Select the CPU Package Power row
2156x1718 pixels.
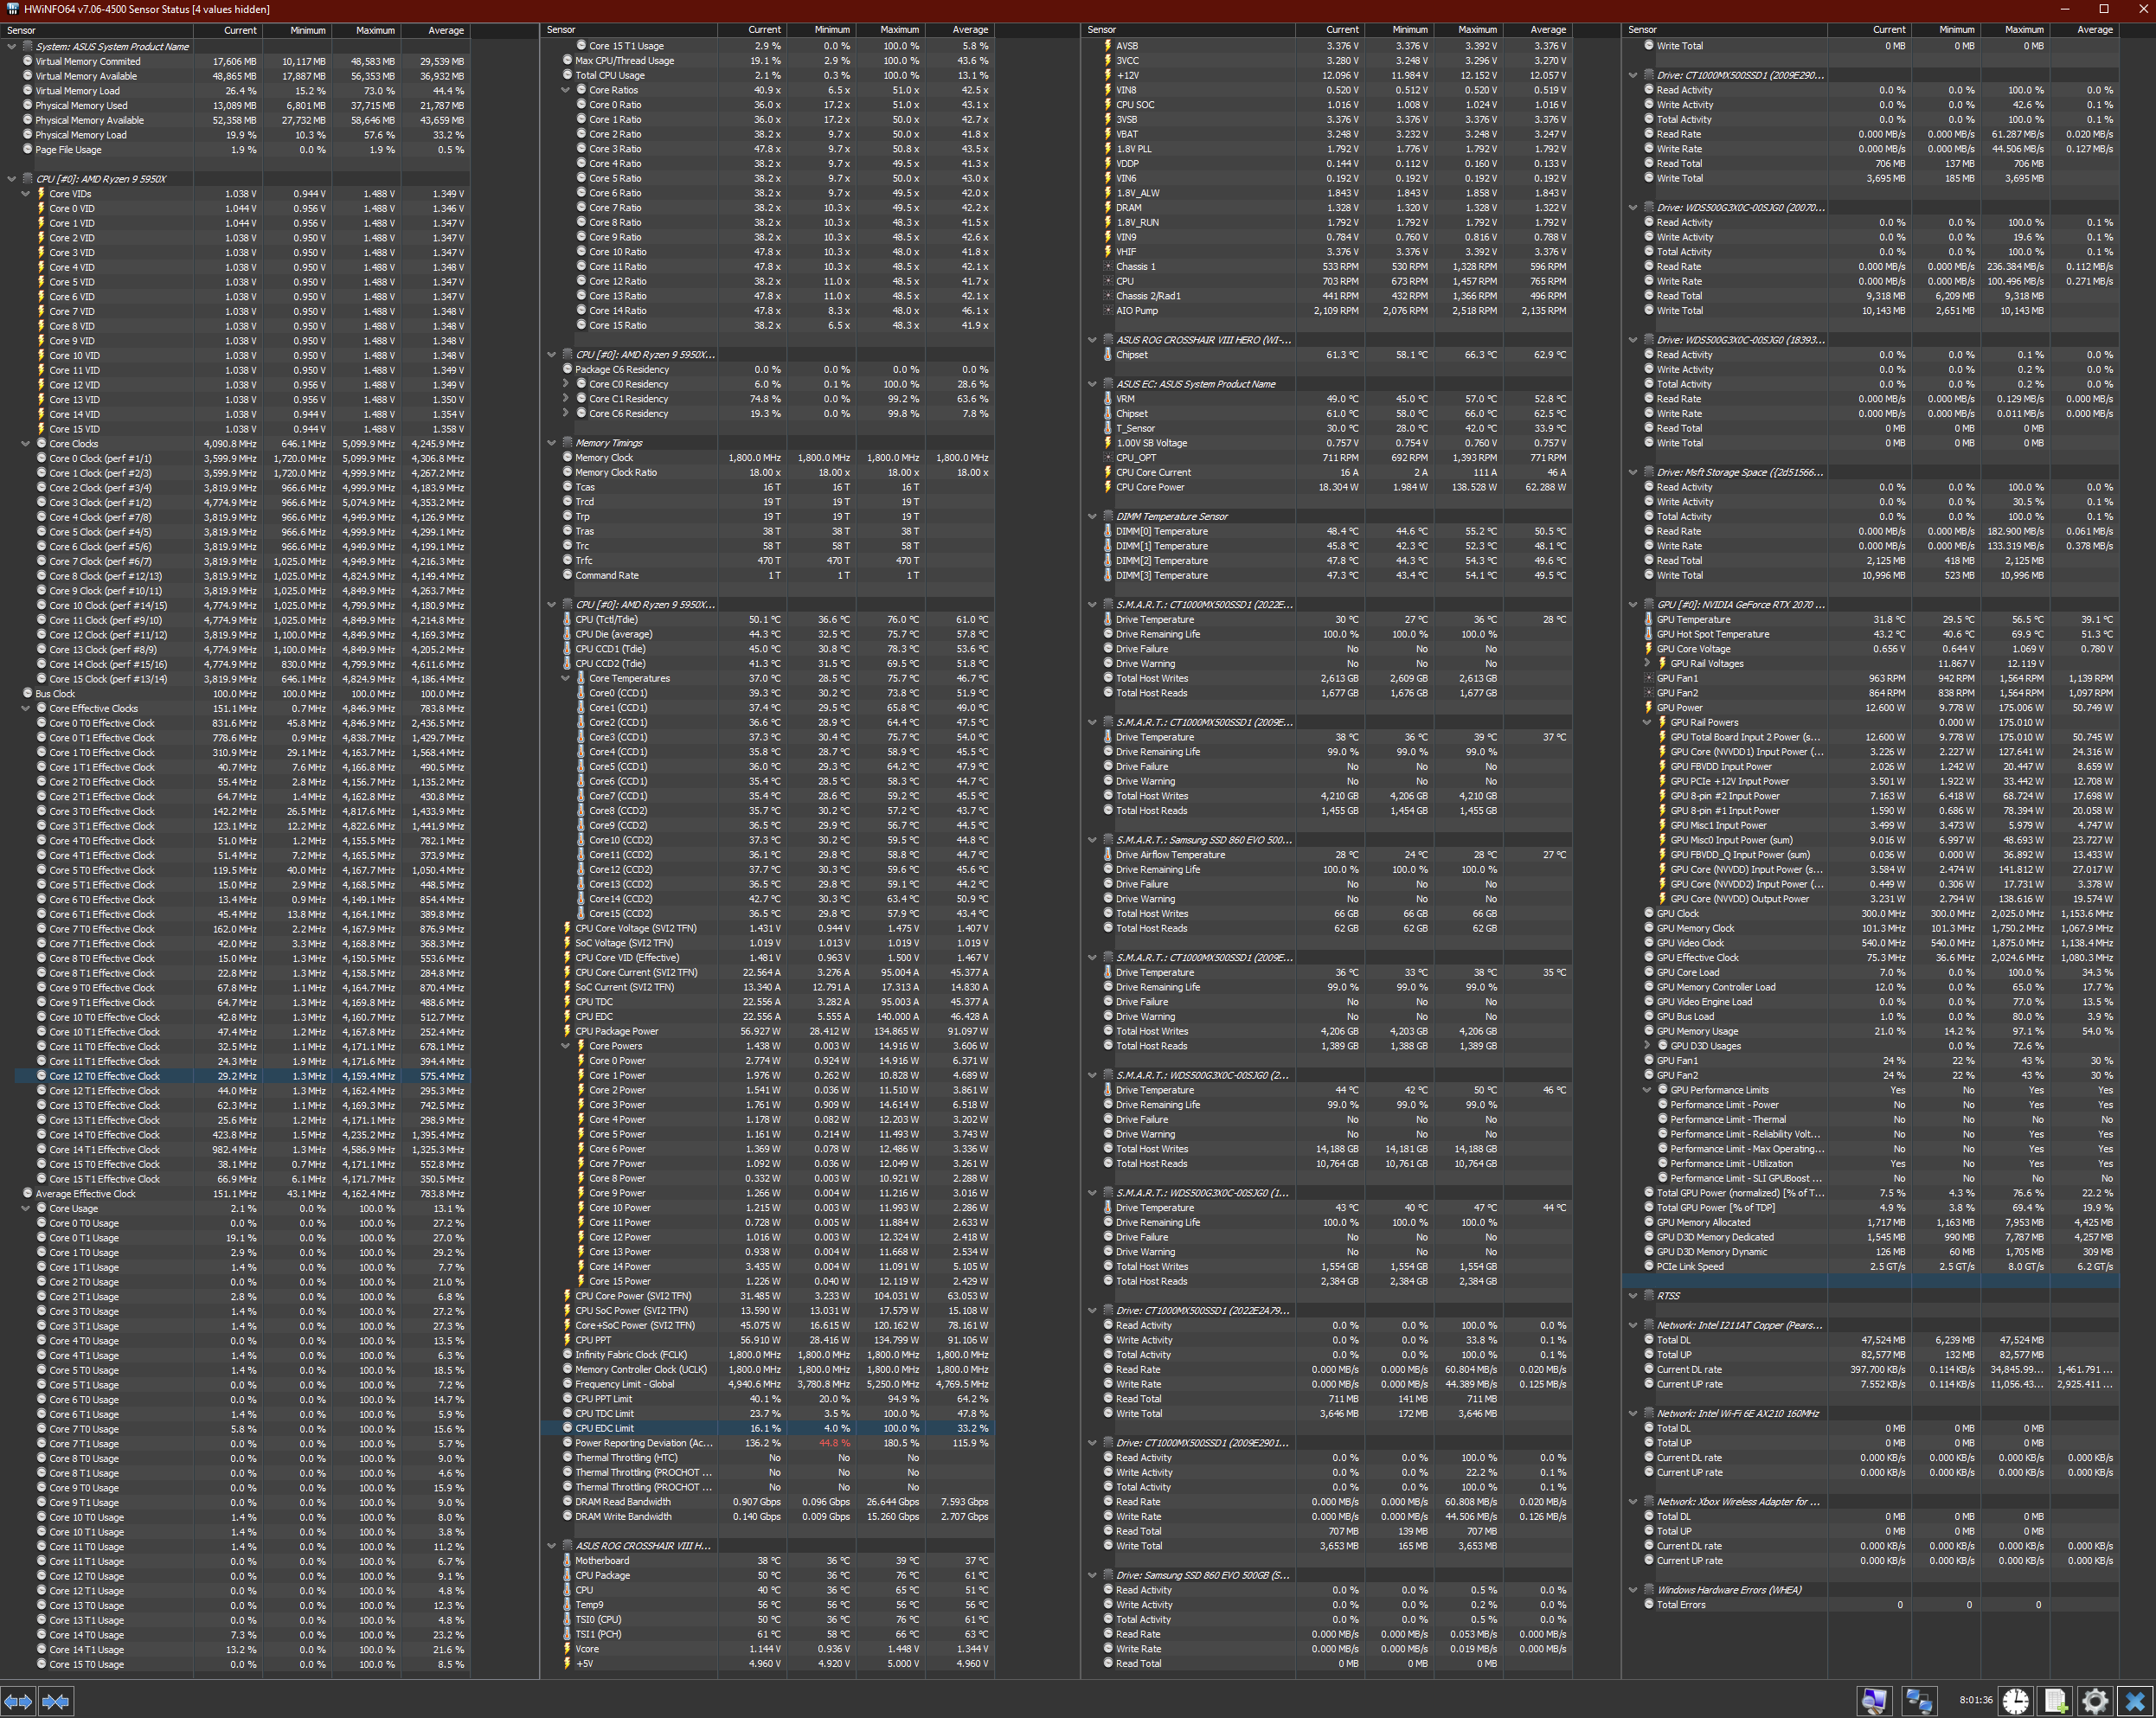pos(616,1031)
